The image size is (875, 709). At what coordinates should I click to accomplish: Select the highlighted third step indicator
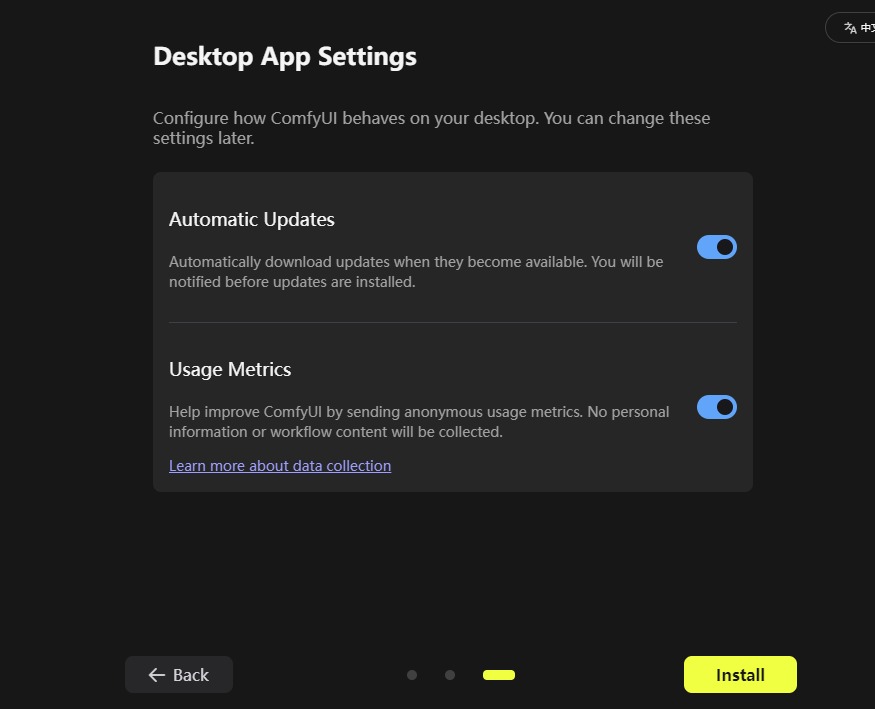tap(499, 675)
